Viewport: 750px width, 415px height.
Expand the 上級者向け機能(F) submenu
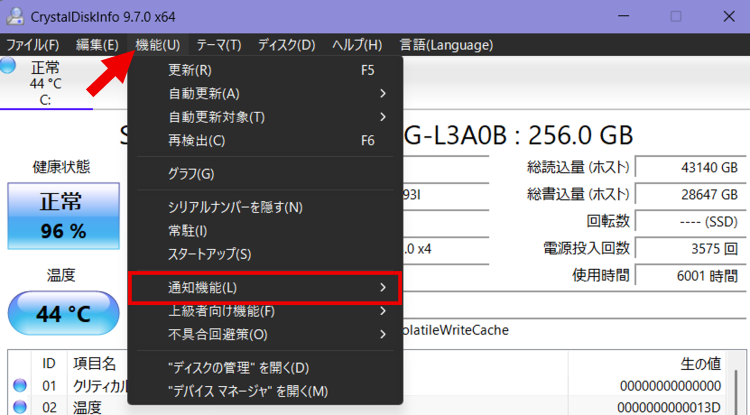coord(265,311)
